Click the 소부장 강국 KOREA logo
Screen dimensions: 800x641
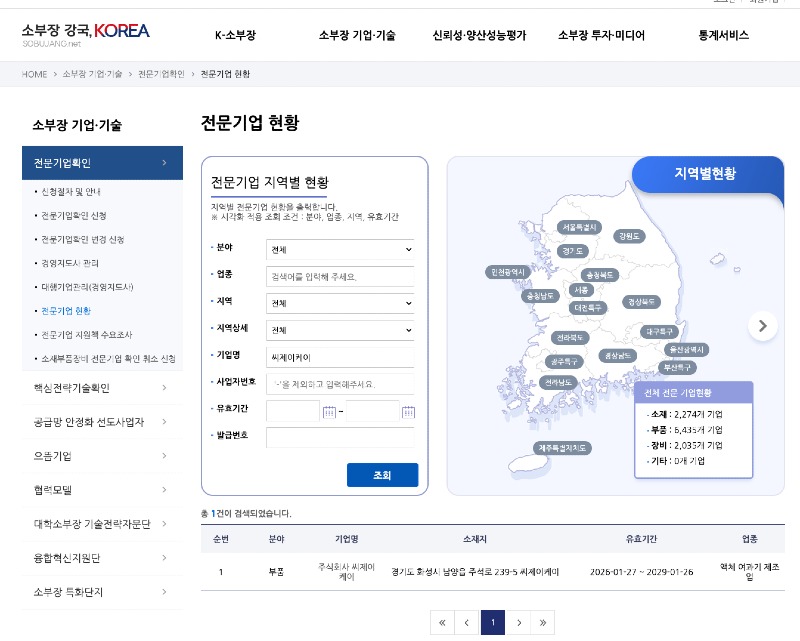click(x=86, y=35)
